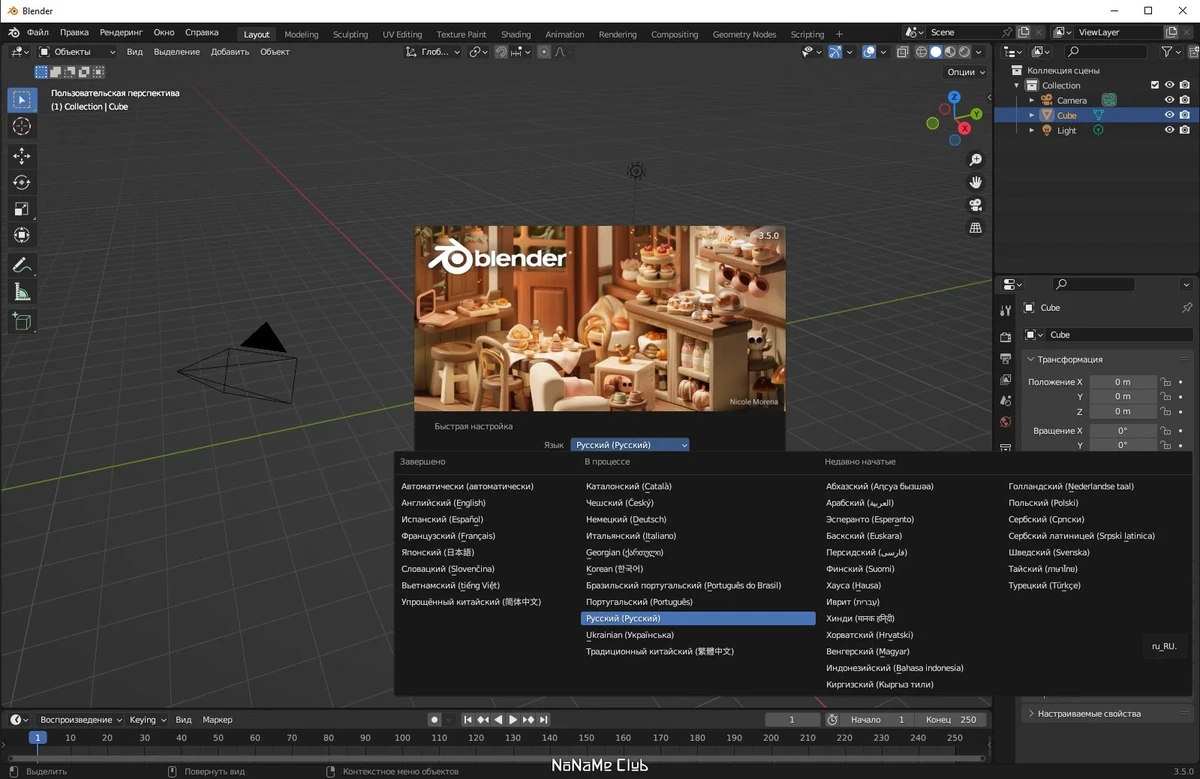Play the animation forward
This screenshot has width=1200, height=779.
coord(513,720)
